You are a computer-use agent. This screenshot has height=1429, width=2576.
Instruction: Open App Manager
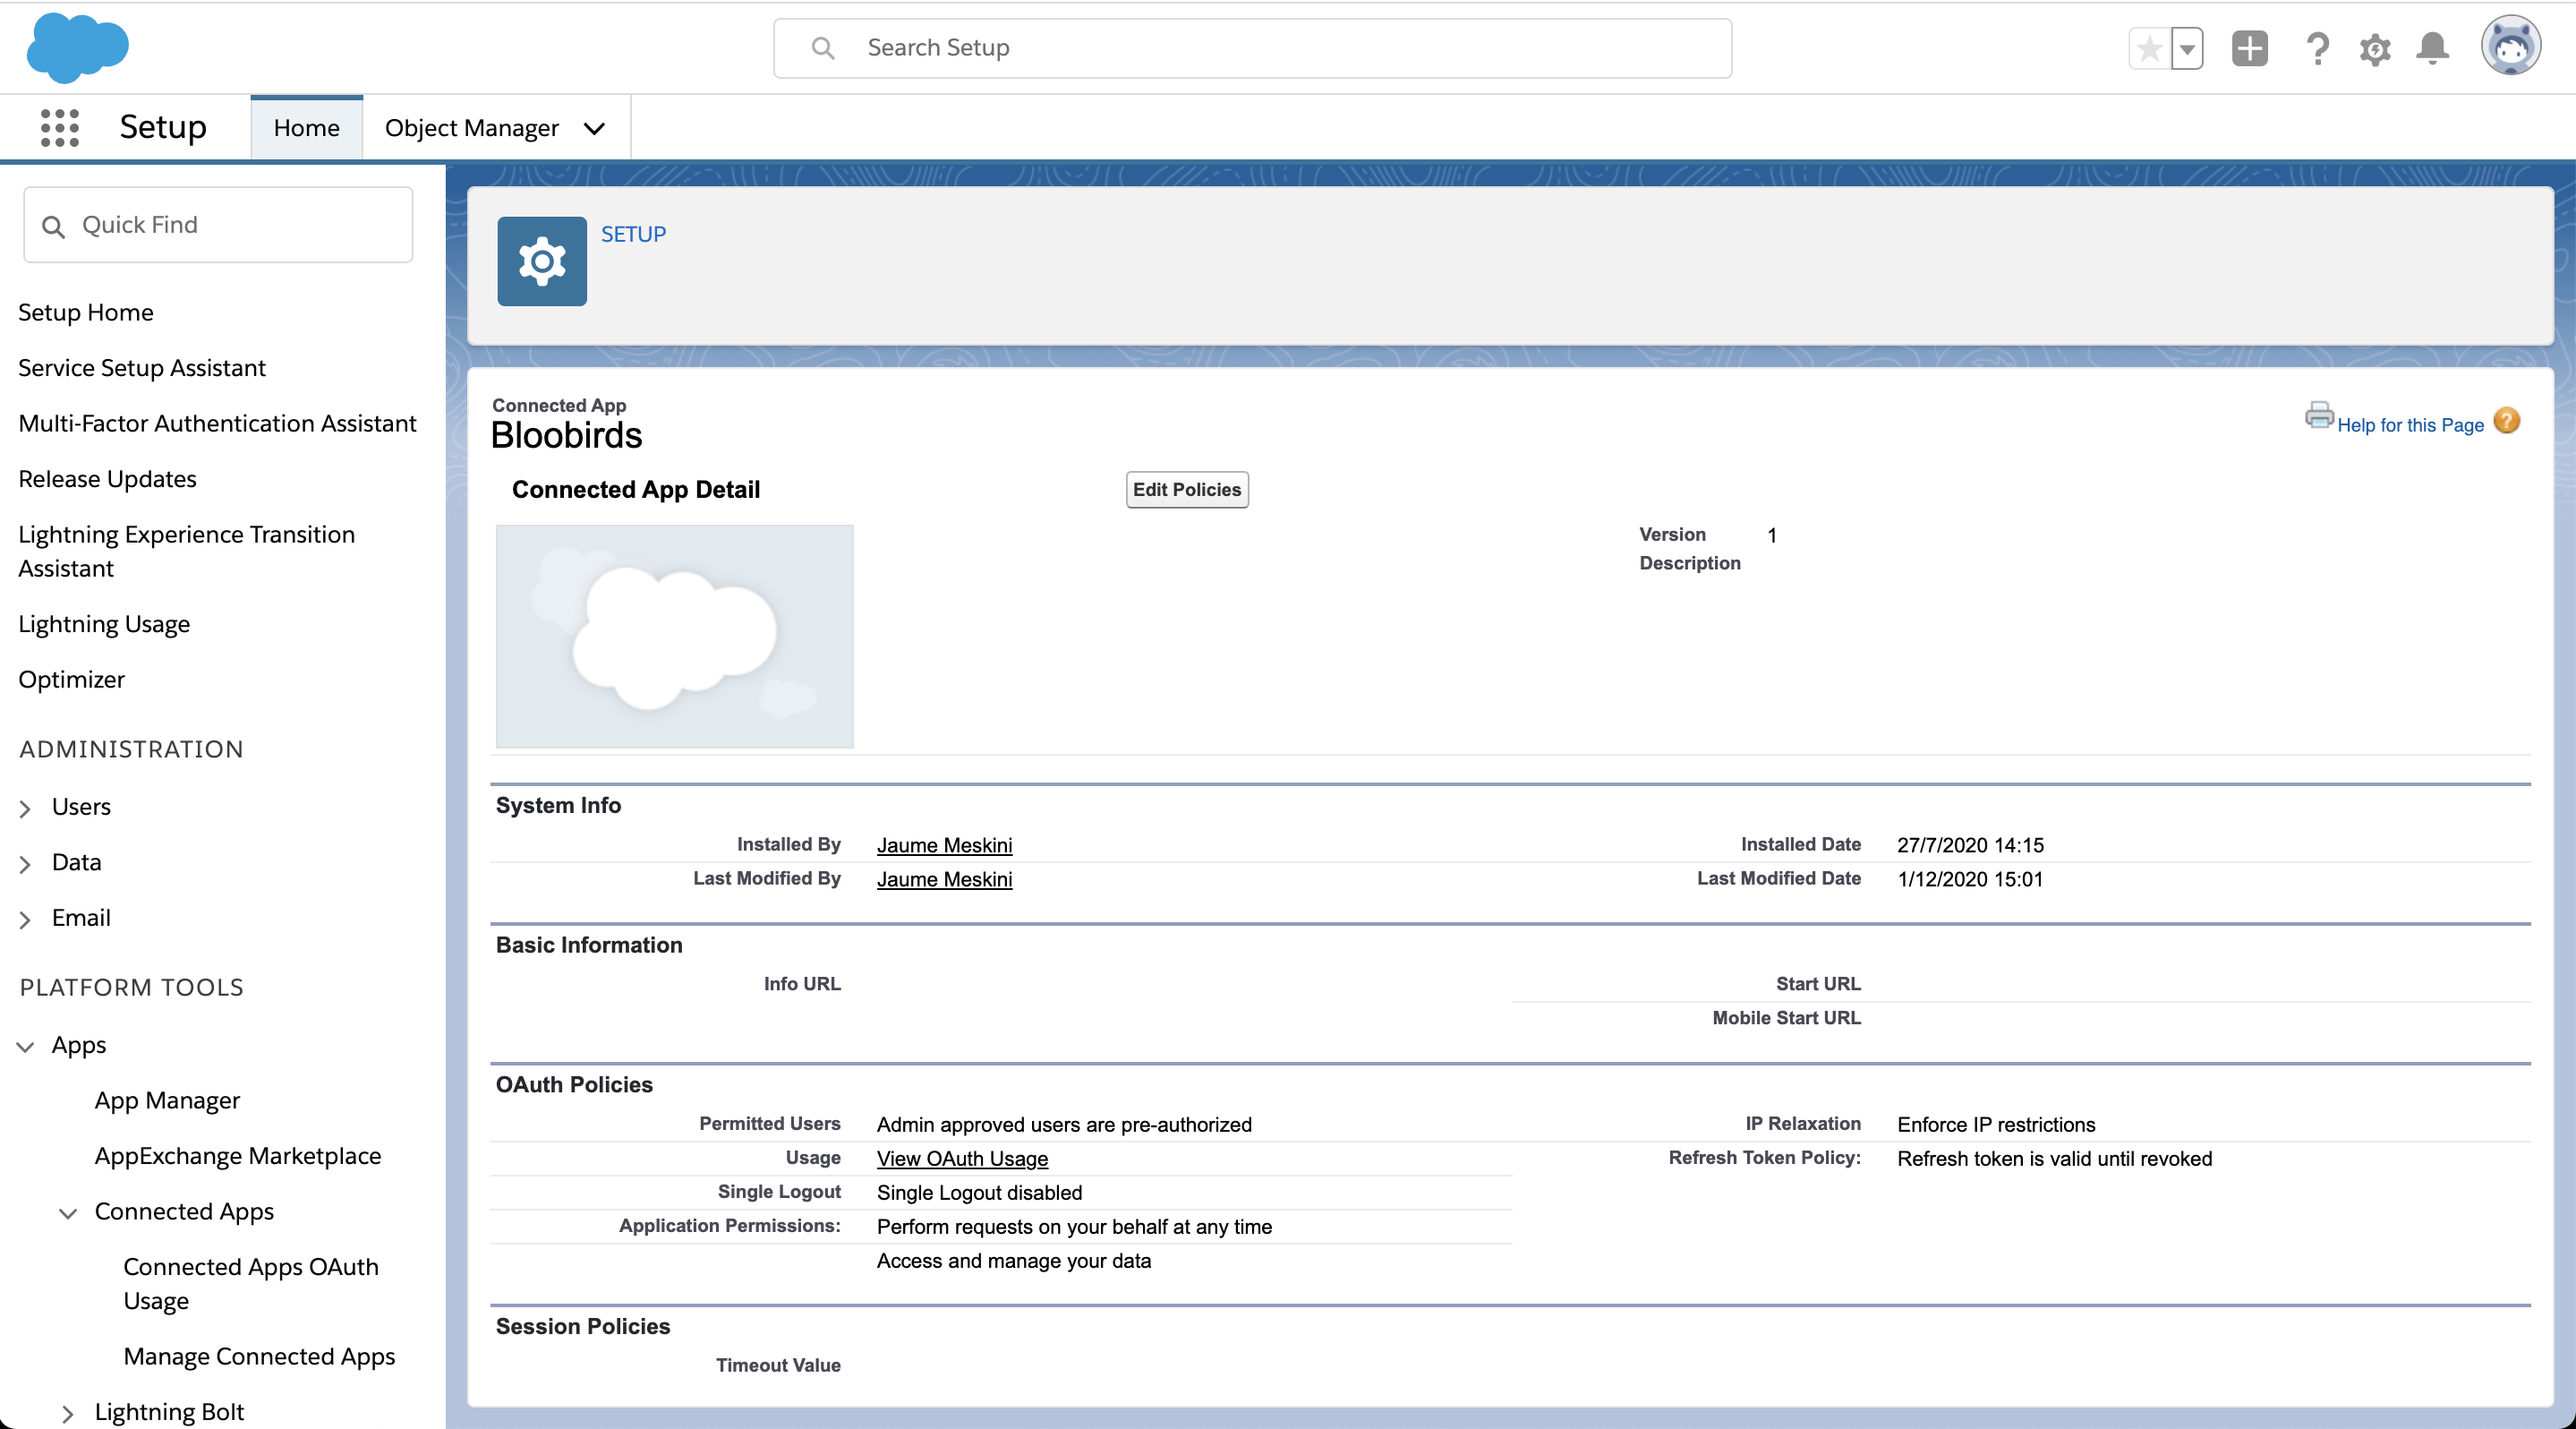tap(167, 1100)
